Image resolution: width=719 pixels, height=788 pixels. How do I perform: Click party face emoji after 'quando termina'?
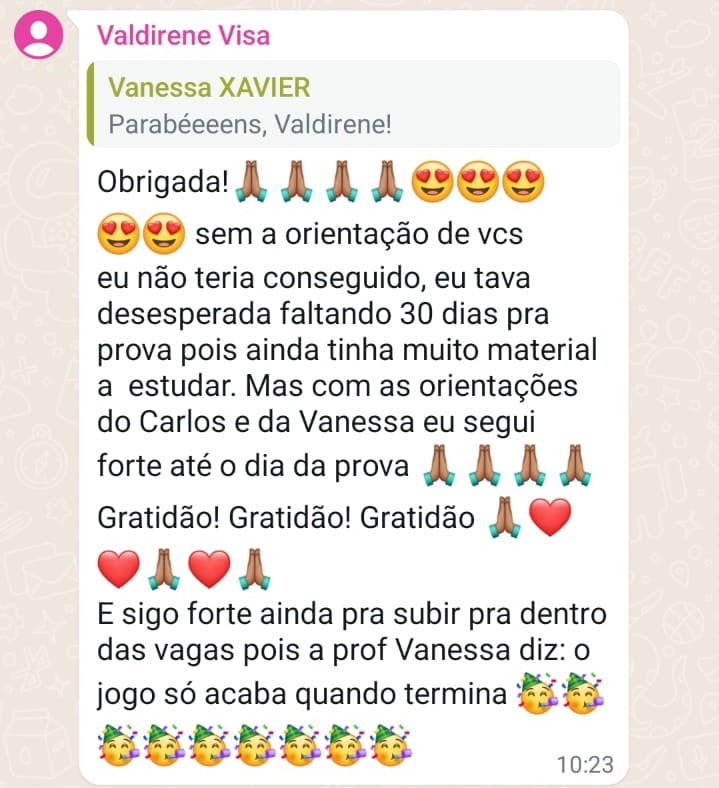click(x=537, y=694)
